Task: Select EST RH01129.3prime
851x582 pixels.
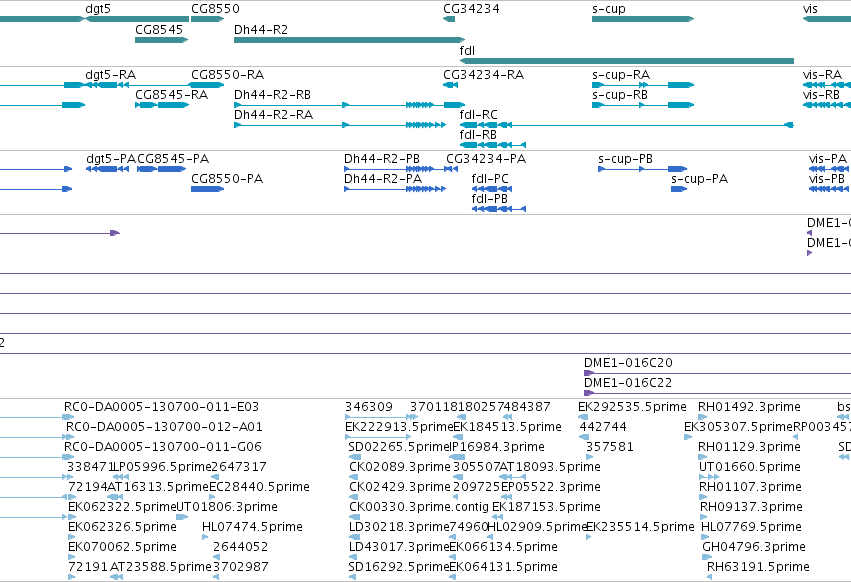Action: point(749,447)
